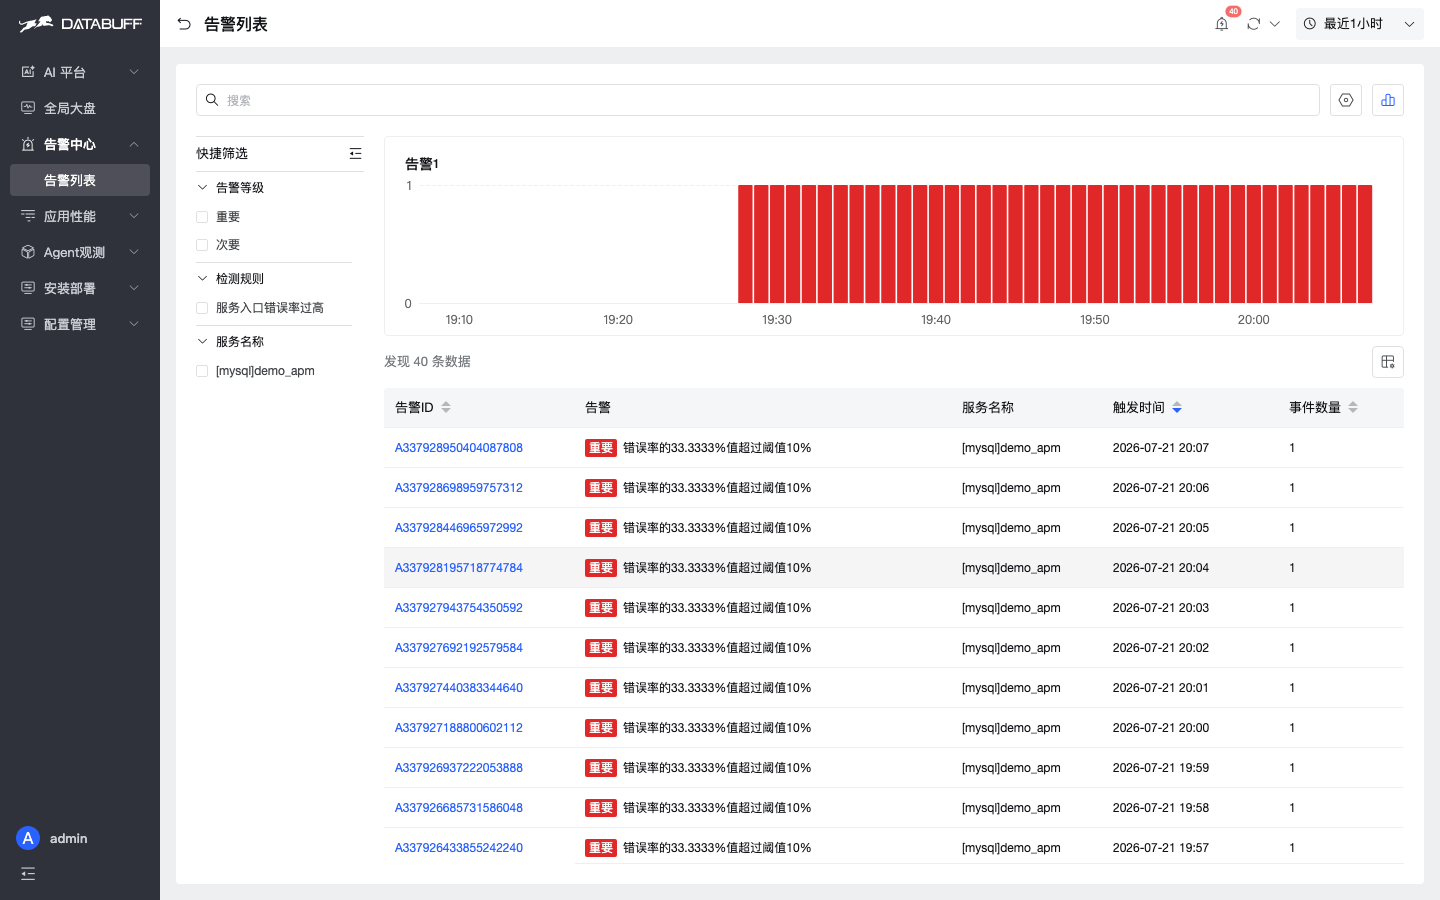Open 告警中心 menu label

[70, 144]
